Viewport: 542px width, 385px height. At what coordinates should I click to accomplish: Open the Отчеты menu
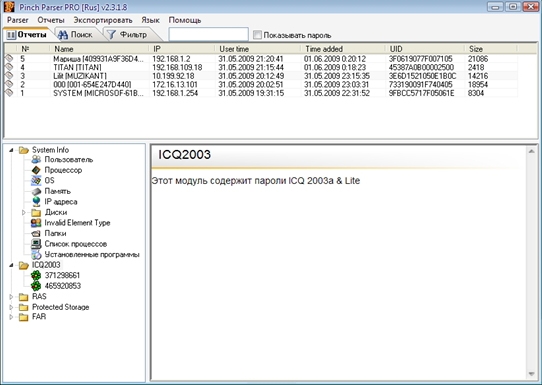click(x=51, y=20)
